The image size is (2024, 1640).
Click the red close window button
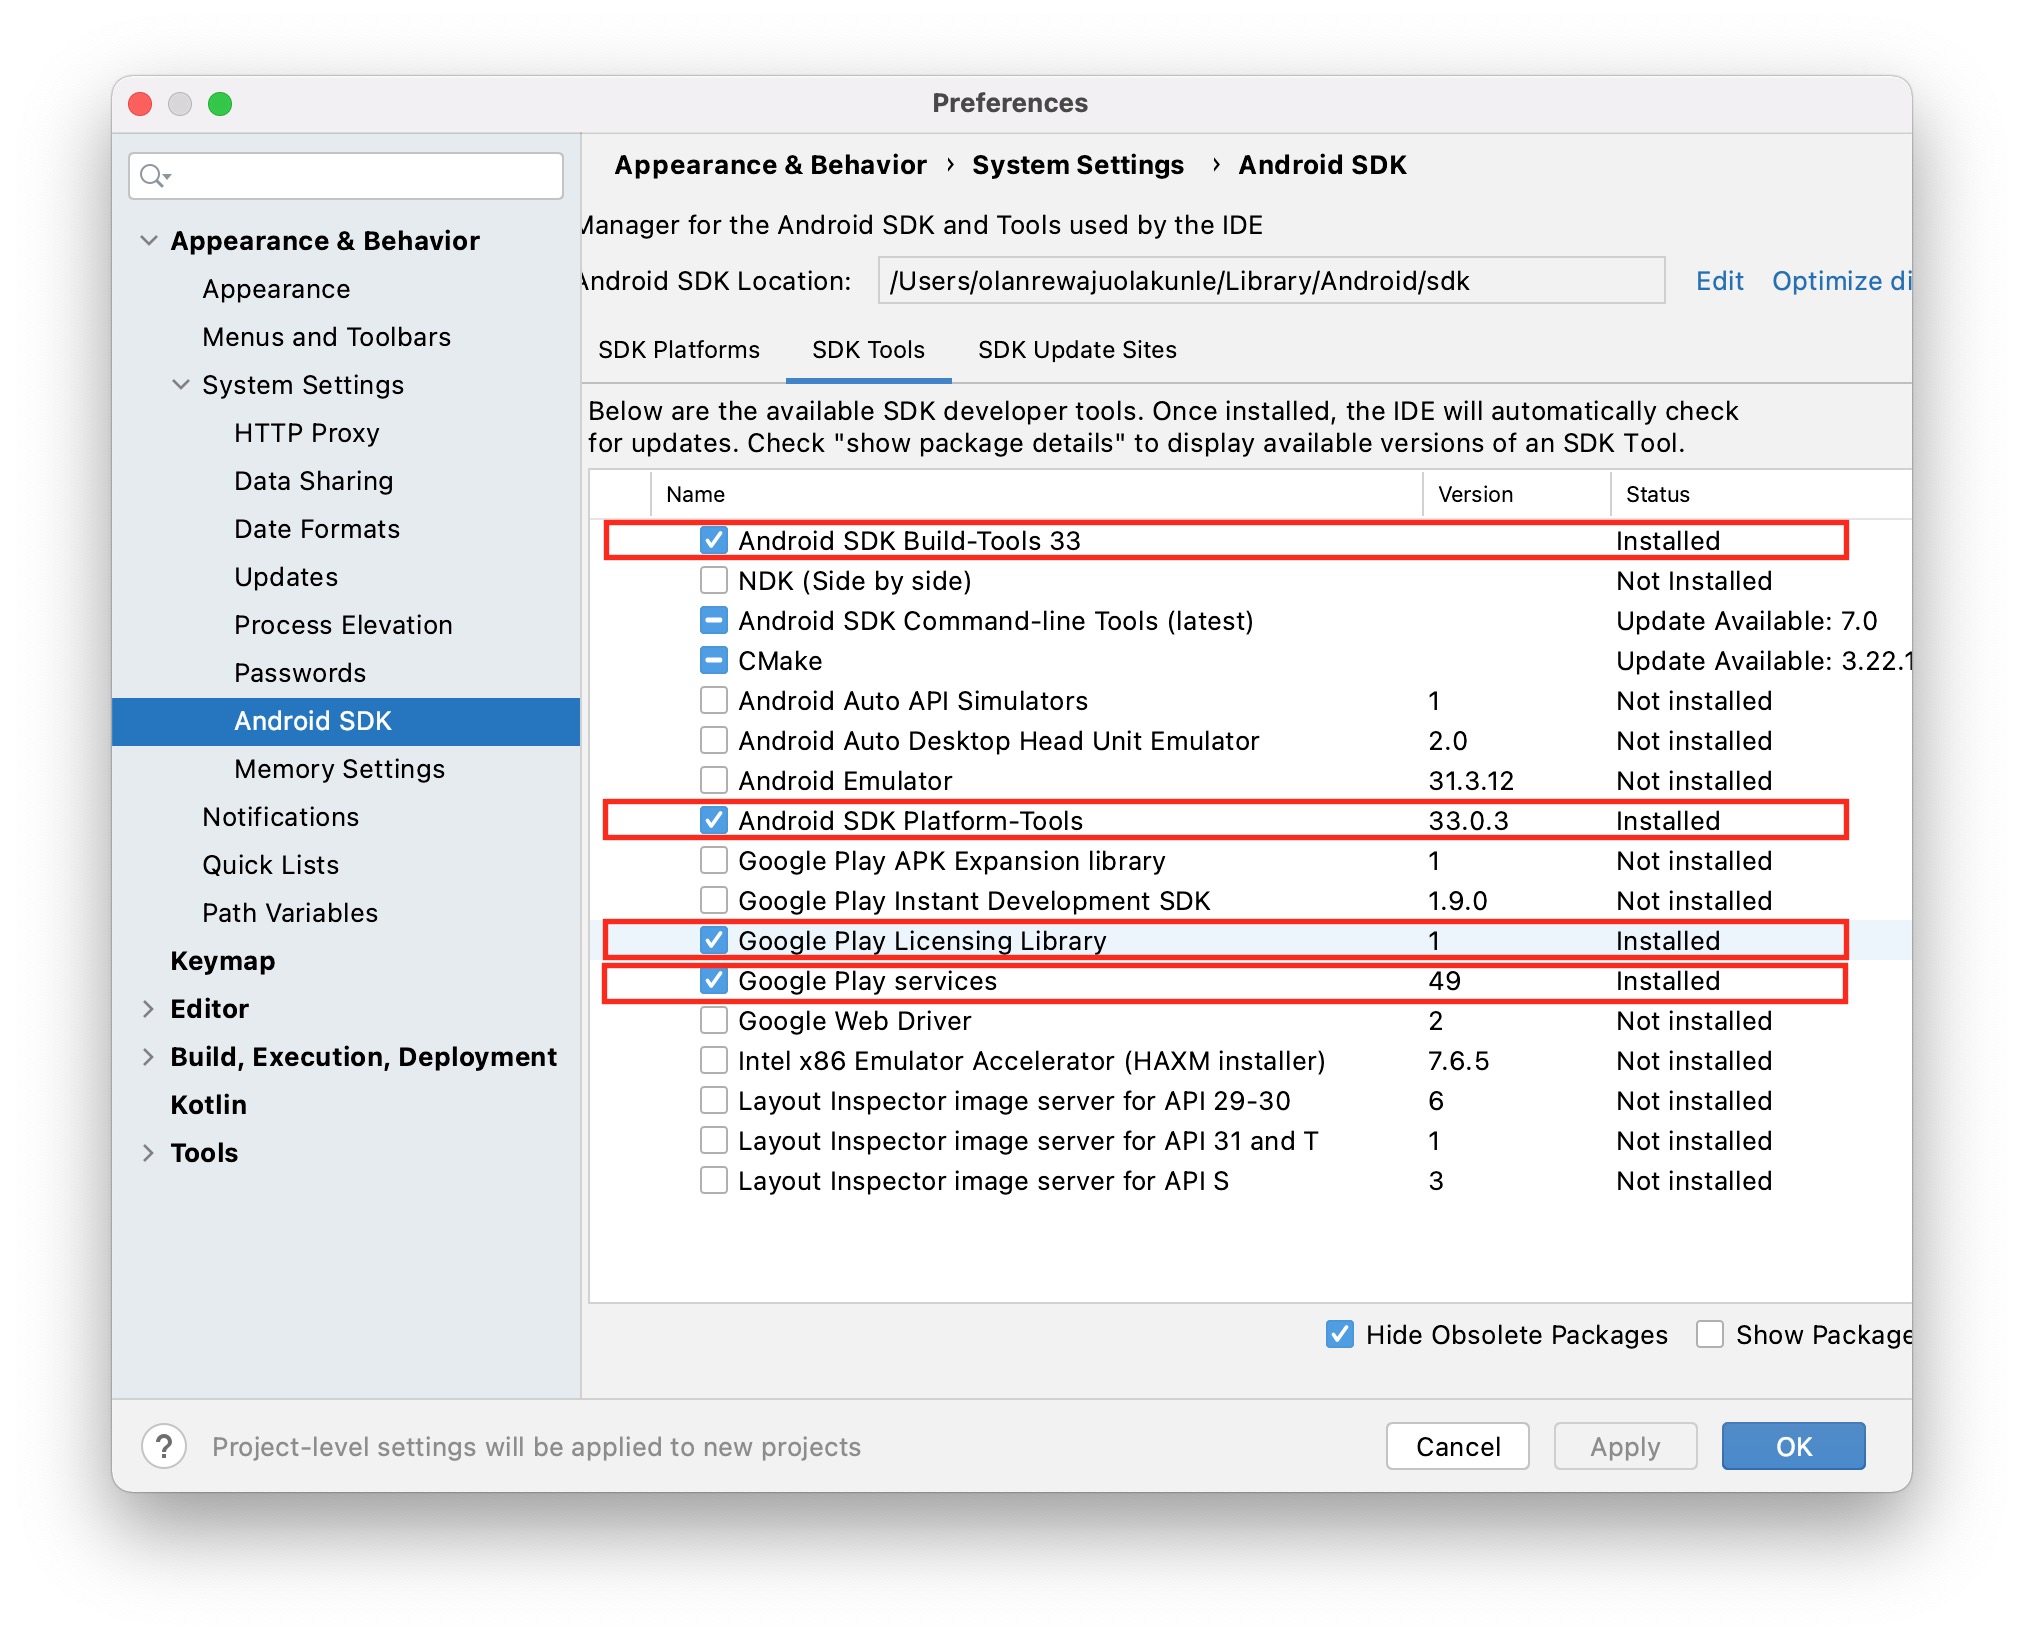[141, 104]
